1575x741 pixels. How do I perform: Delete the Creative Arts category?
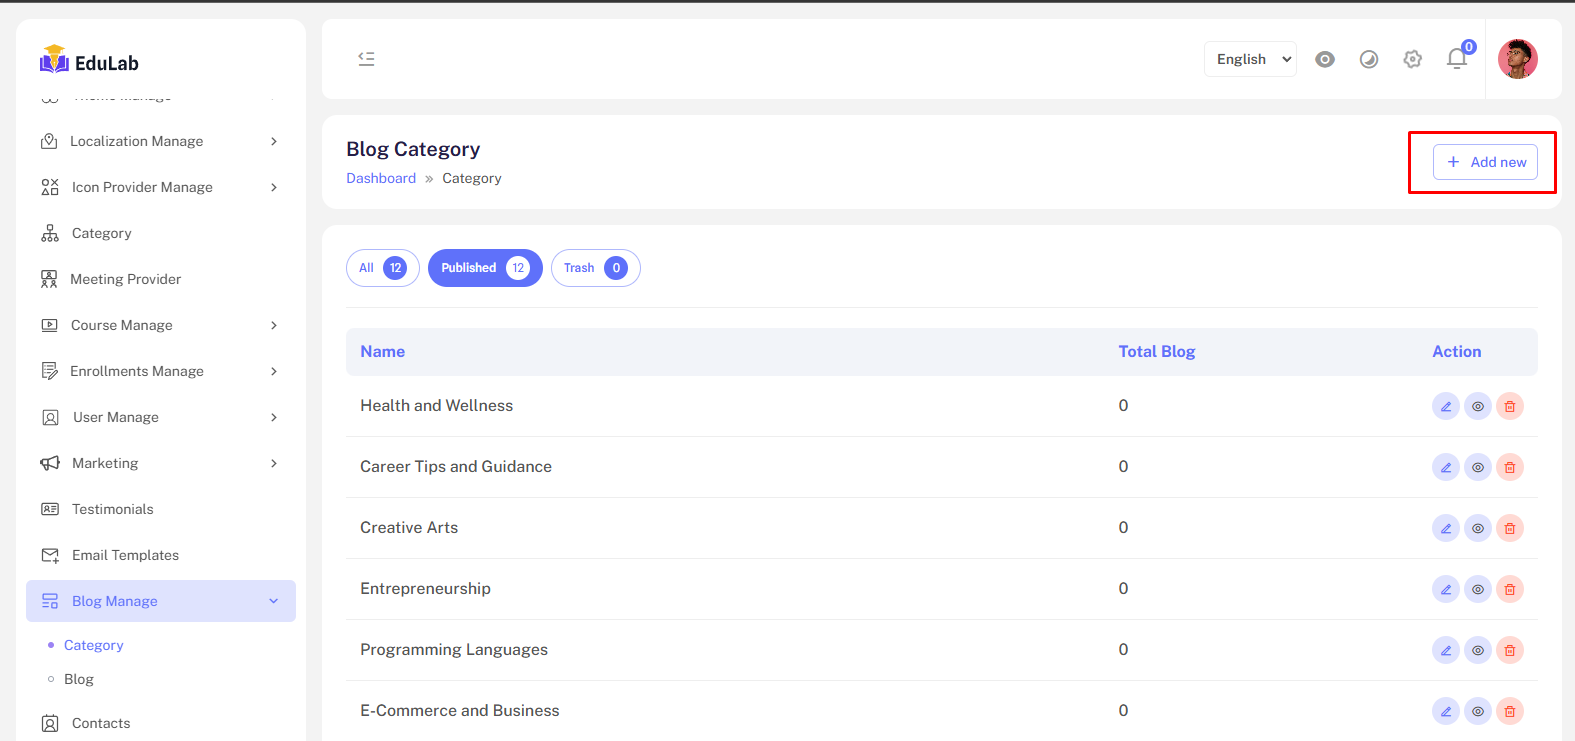[x=1509, y=528]
